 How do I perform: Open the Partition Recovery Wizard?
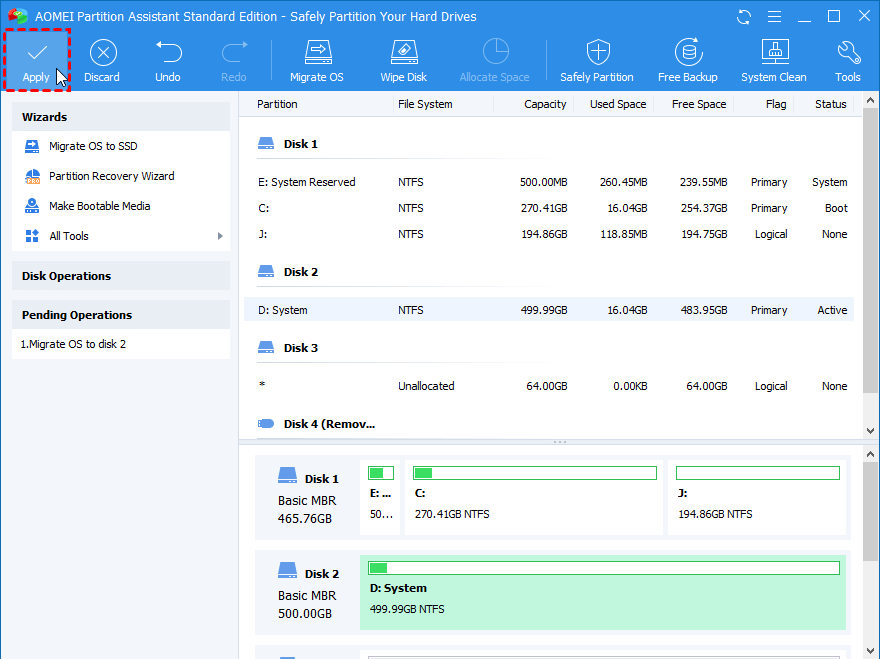(111, 176)
